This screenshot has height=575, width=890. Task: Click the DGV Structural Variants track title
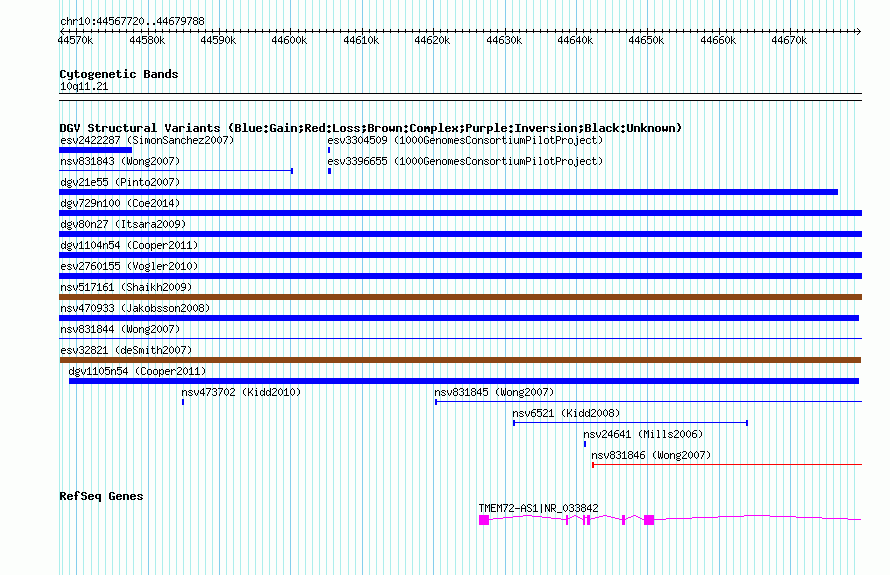(370, 128)
